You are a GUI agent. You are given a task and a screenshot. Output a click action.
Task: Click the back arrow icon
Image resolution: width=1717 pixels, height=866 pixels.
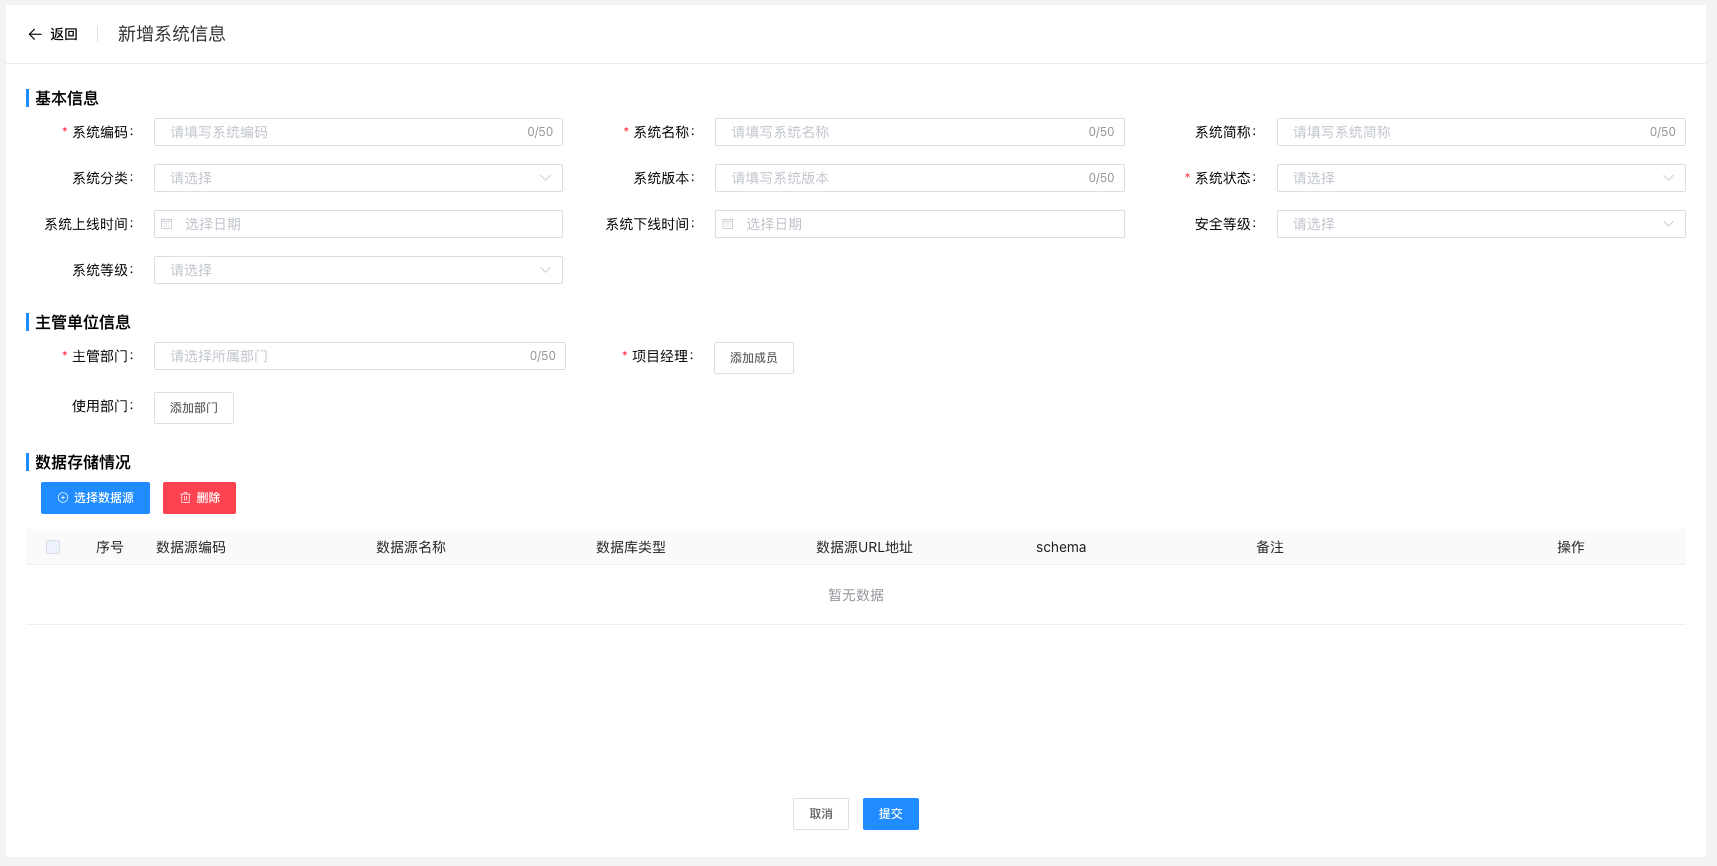pyautogui.click(x=35, y=34)
